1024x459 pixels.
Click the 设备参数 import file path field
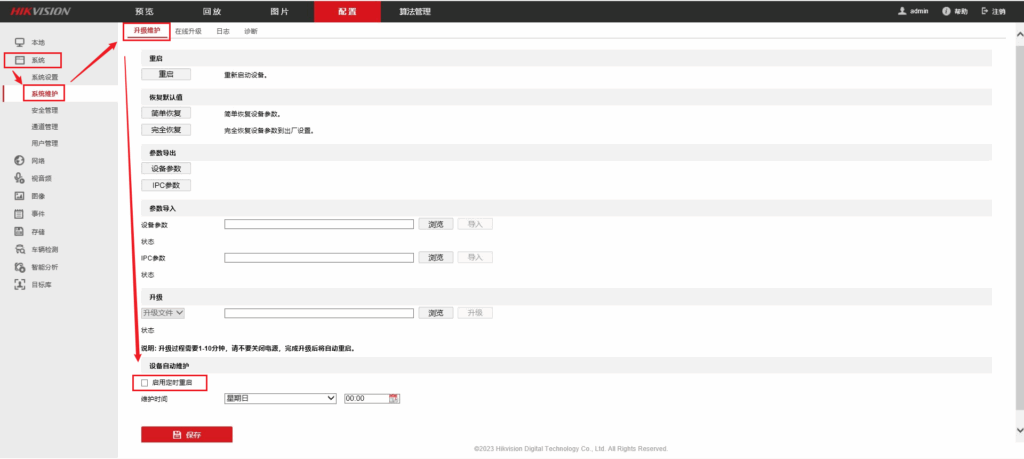[x=318, y=225]
